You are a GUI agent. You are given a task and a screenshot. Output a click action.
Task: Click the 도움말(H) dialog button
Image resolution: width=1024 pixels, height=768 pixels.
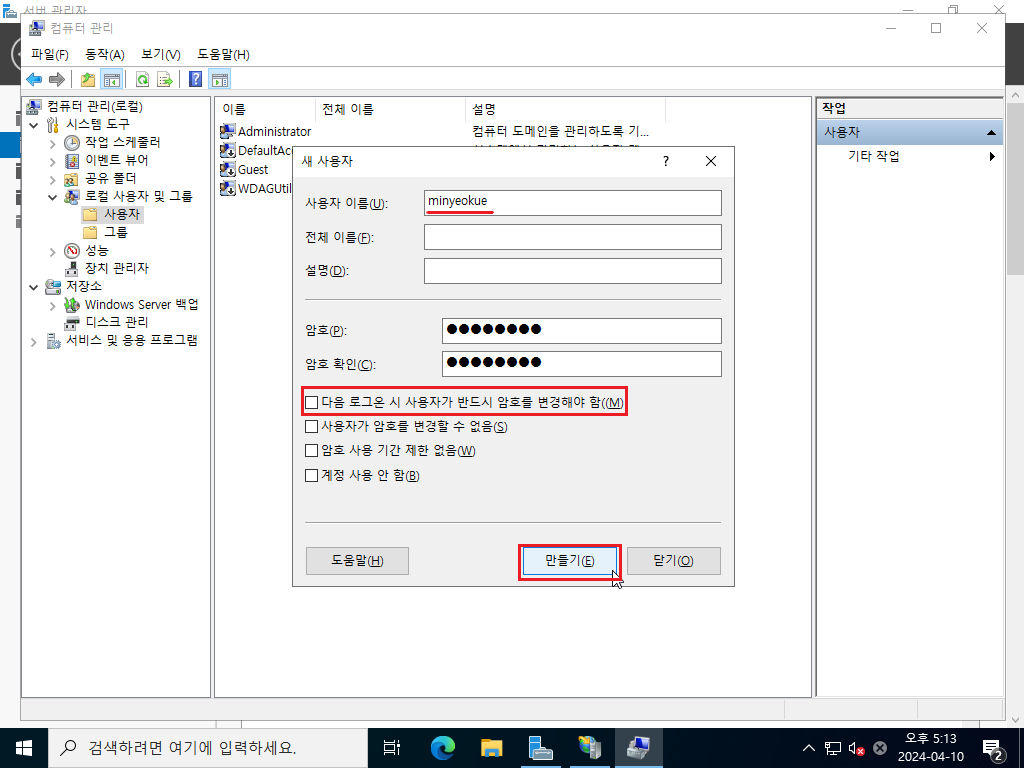coord(357,561)
